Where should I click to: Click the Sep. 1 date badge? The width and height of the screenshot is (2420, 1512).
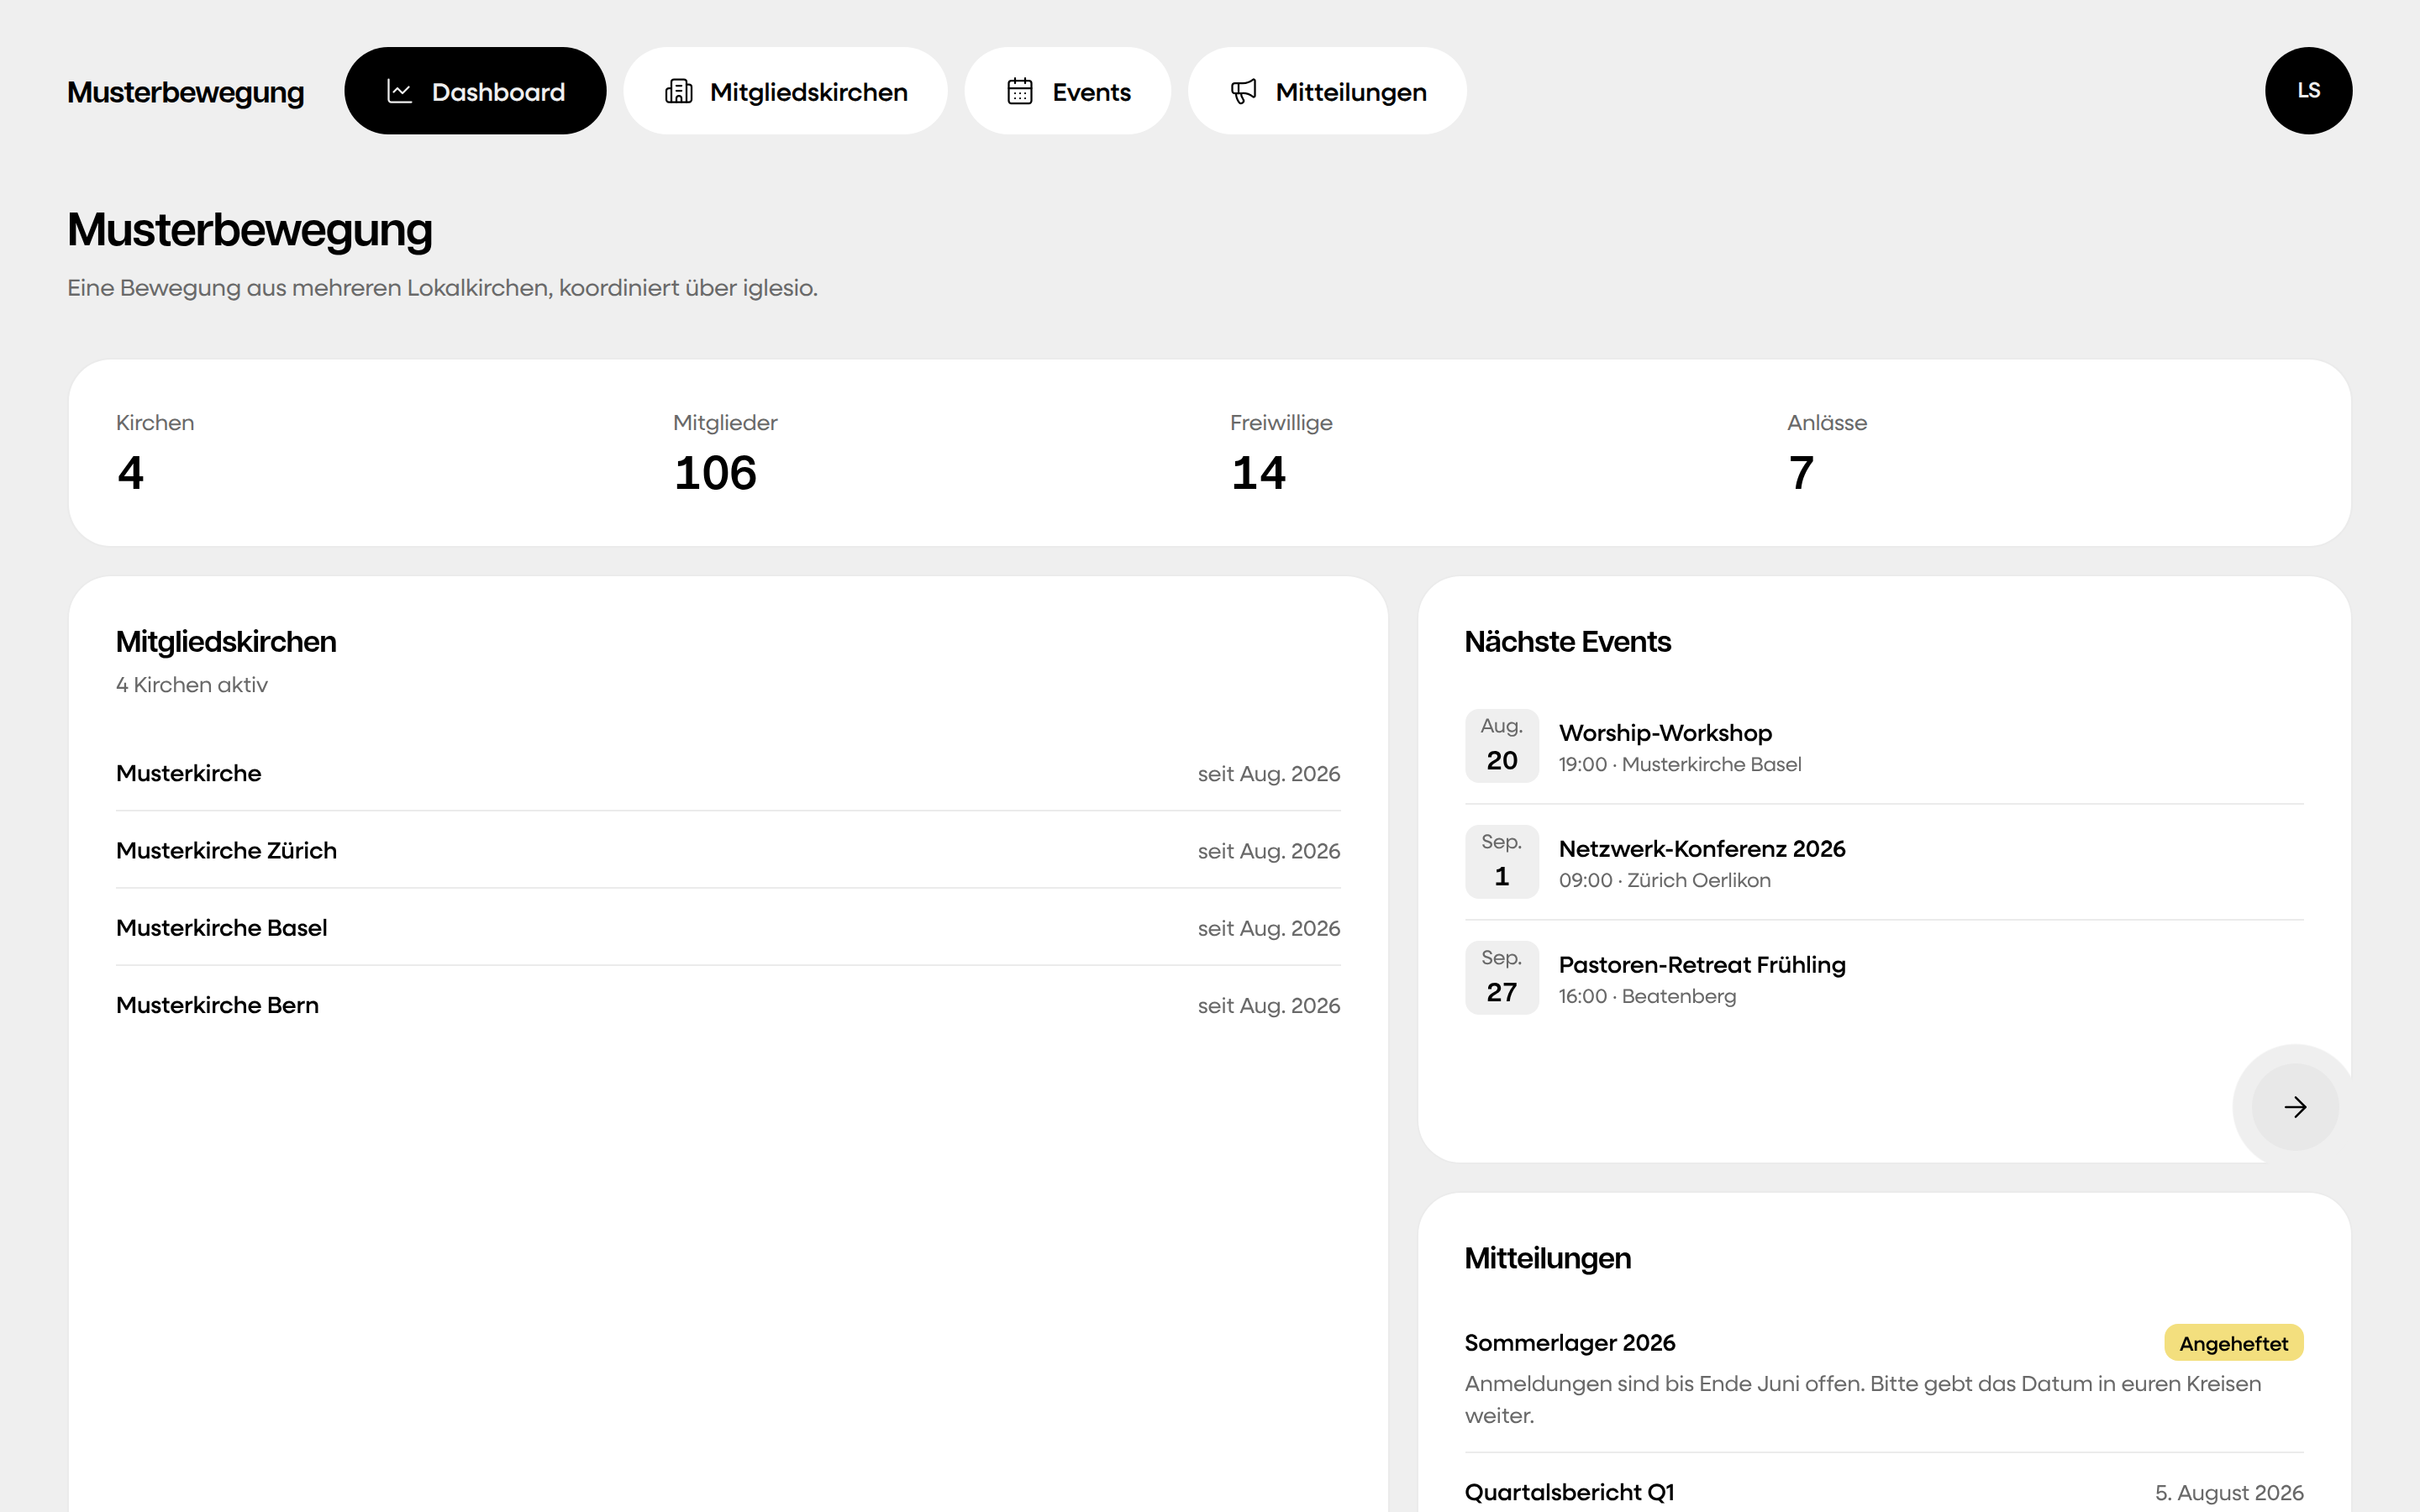[x=1501, y=862]
